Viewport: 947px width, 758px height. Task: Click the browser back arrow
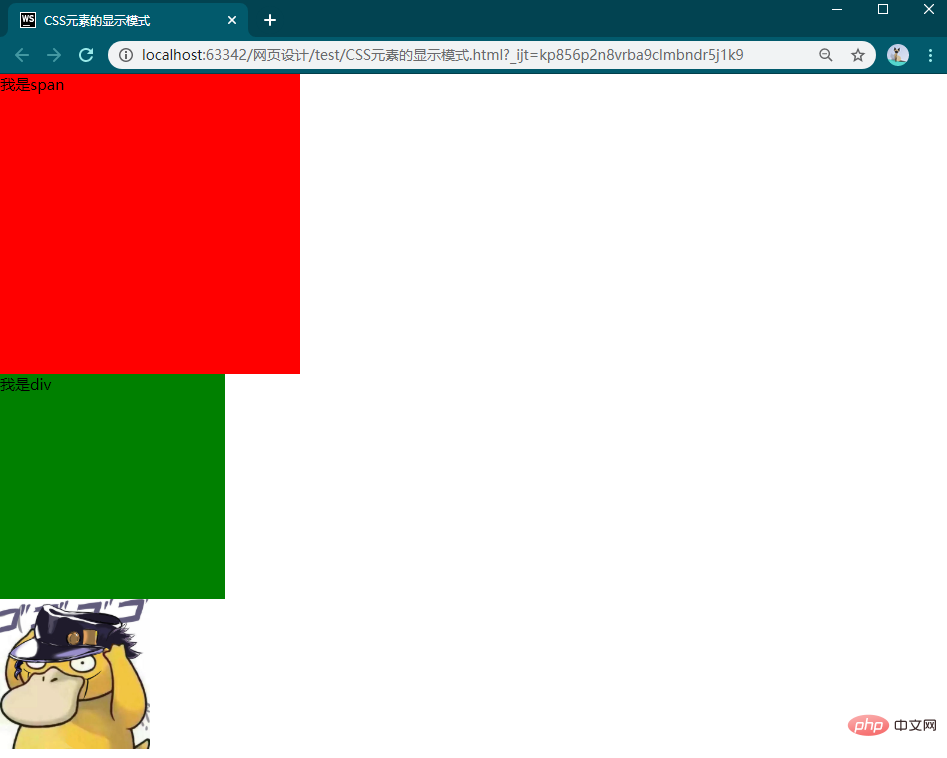click(x=22, y=55)
